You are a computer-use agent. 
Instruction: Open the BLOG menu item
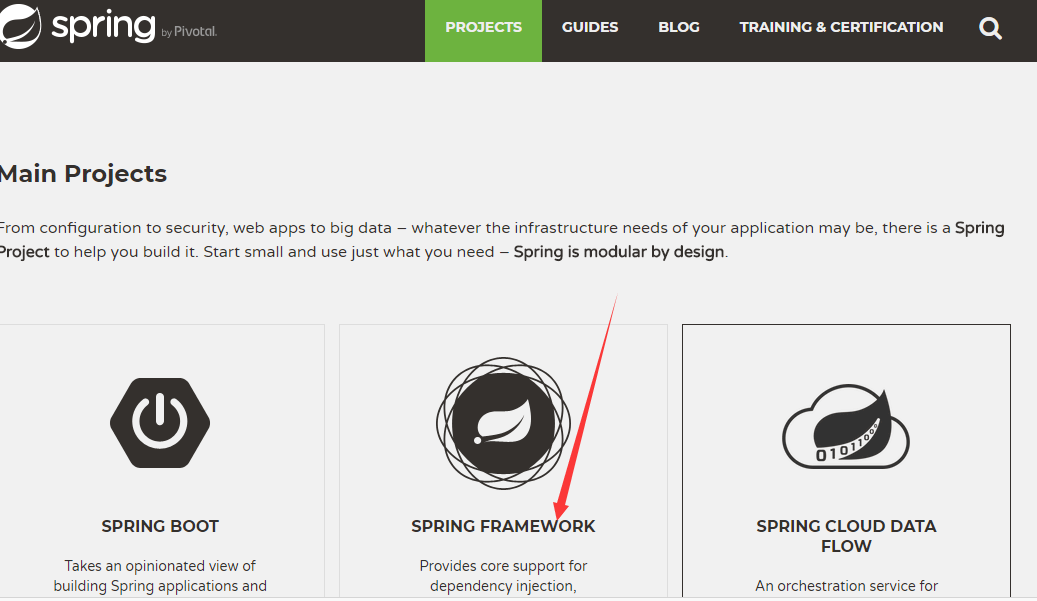click(x=679, y=27)
